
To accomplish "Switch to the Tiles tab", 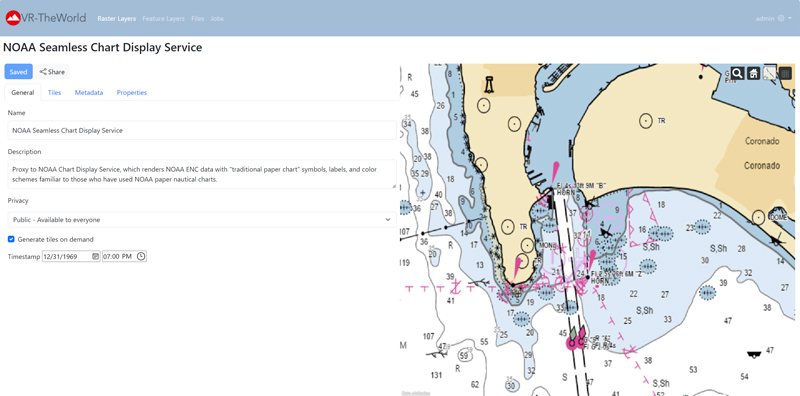I will coord(55,92).
